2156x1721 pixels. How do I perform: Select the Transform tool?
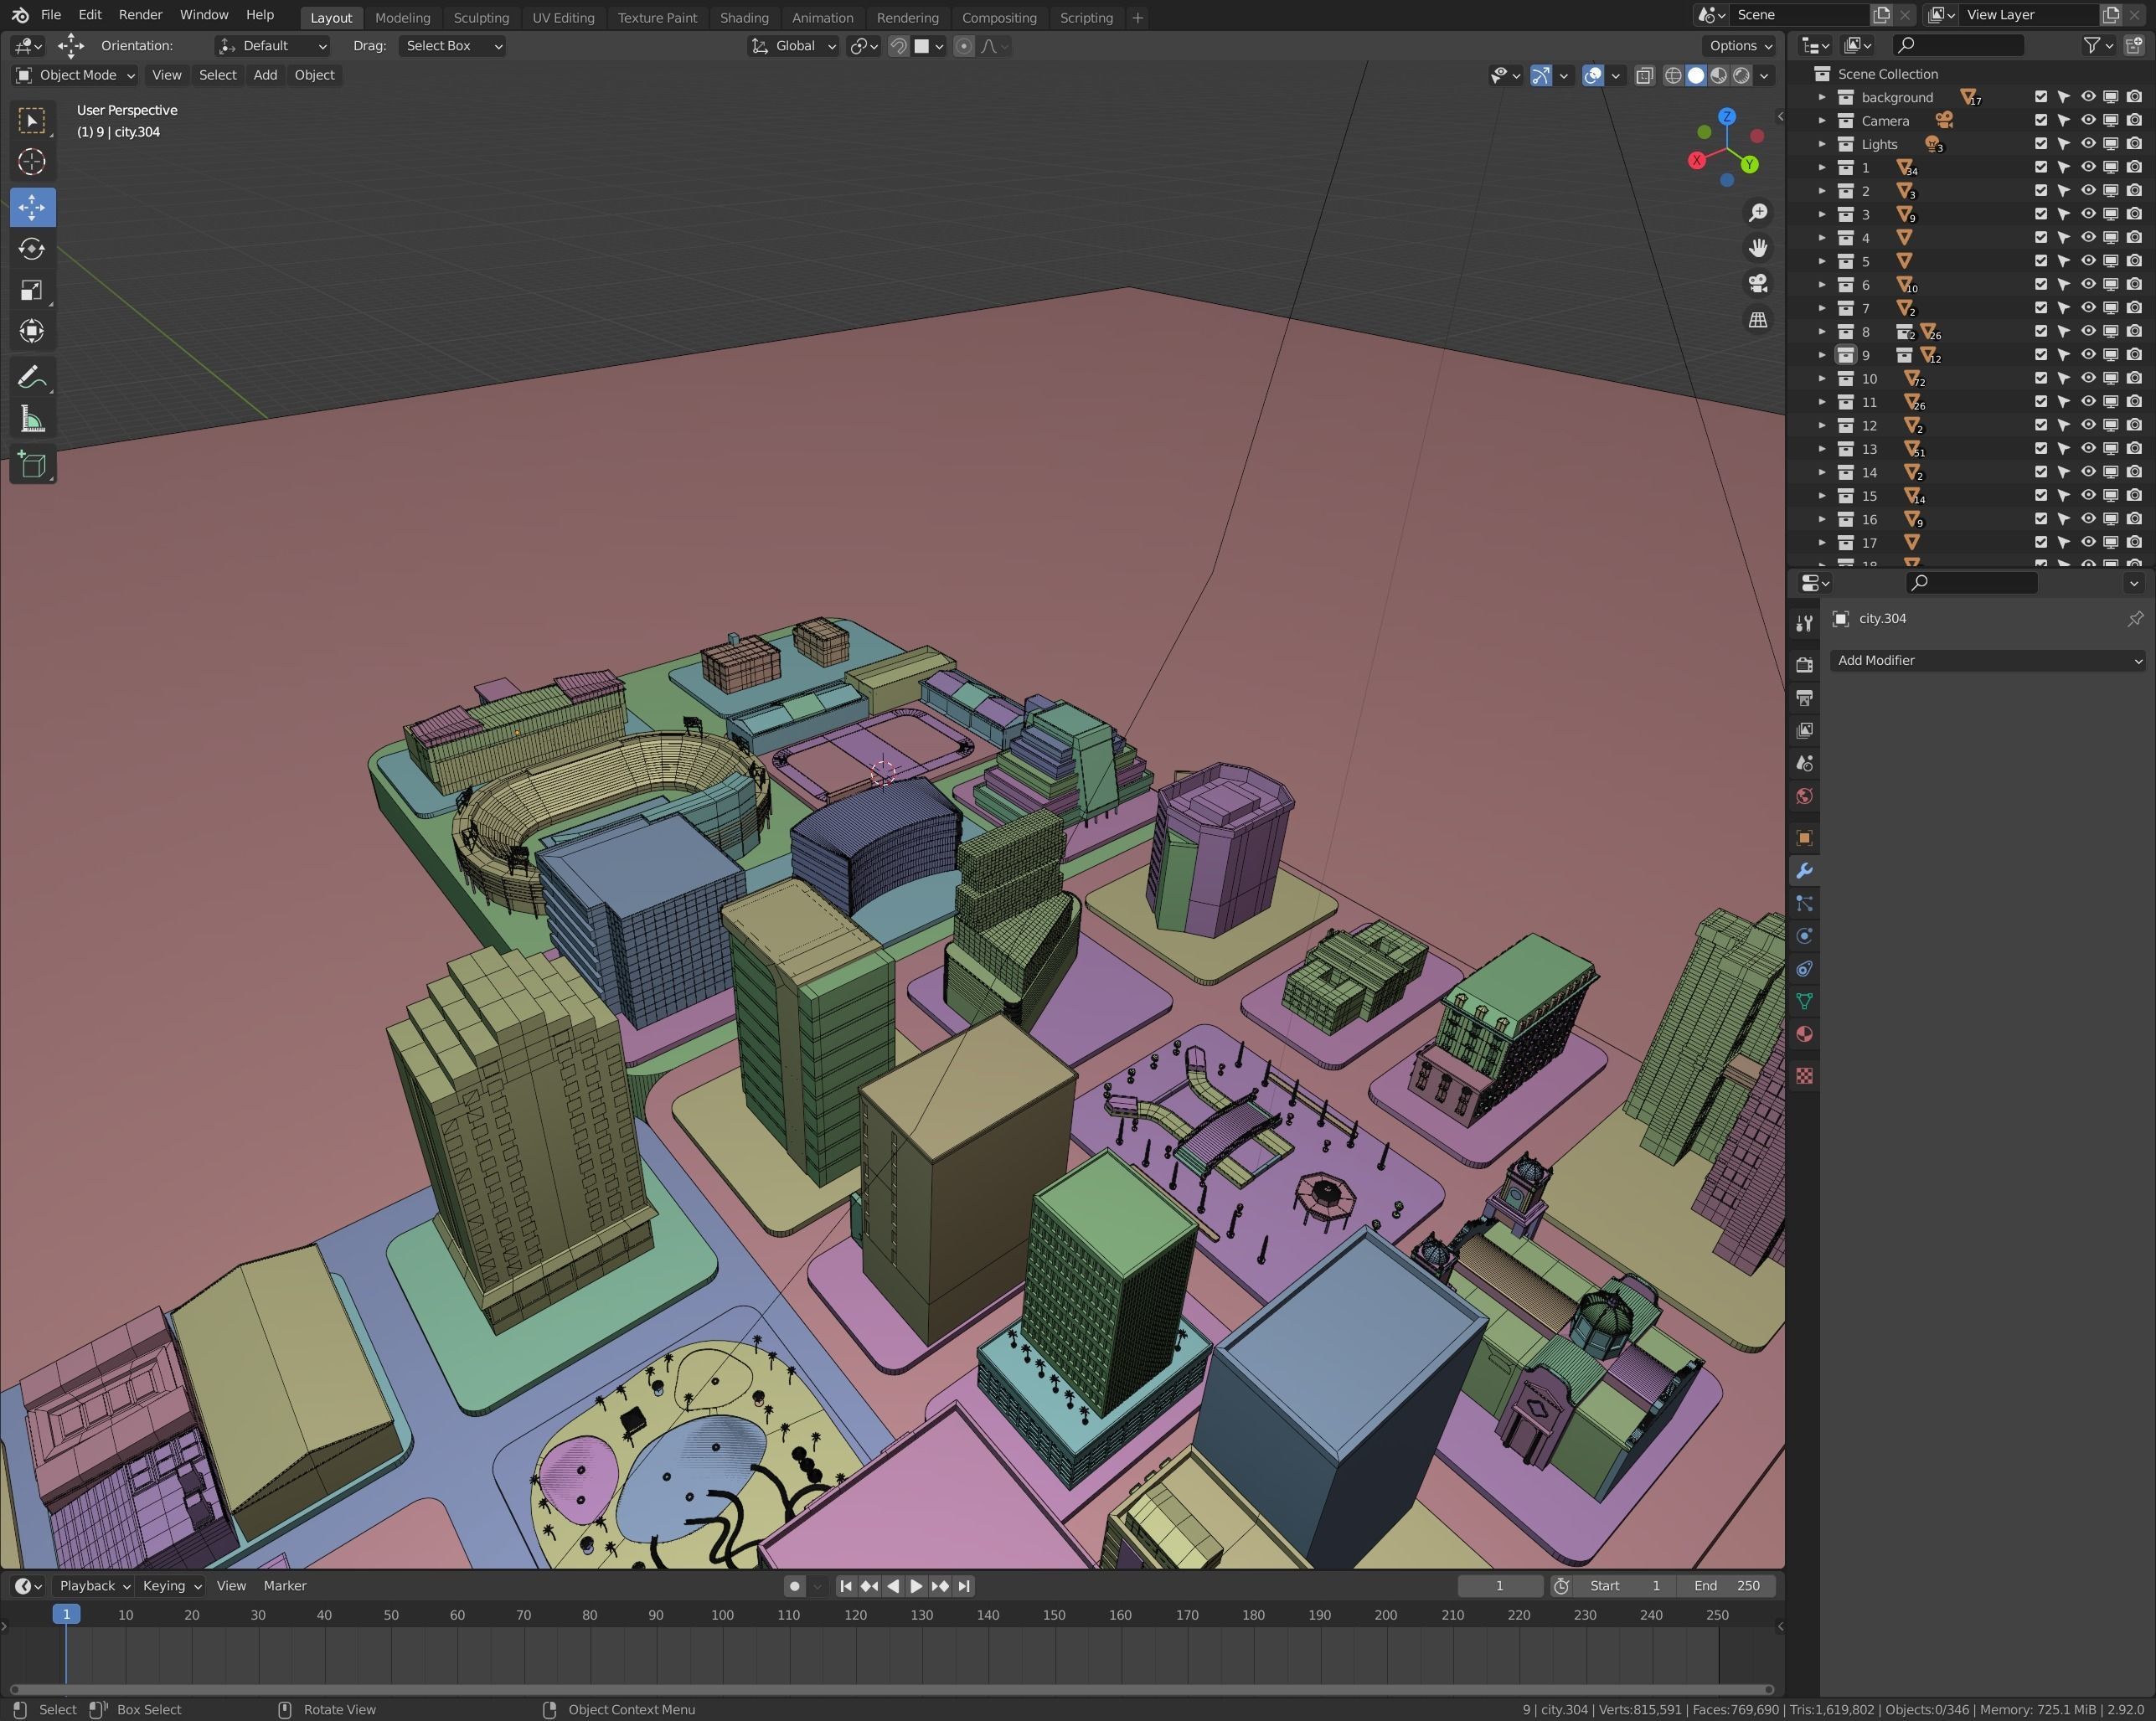point(32,331)
